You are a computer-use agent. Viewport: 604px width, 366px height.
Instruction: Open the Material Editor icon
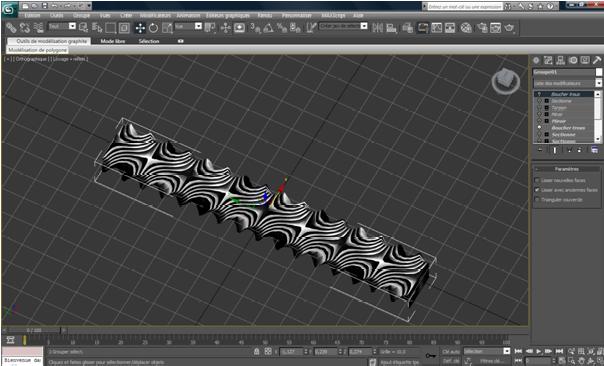[466, 27]
